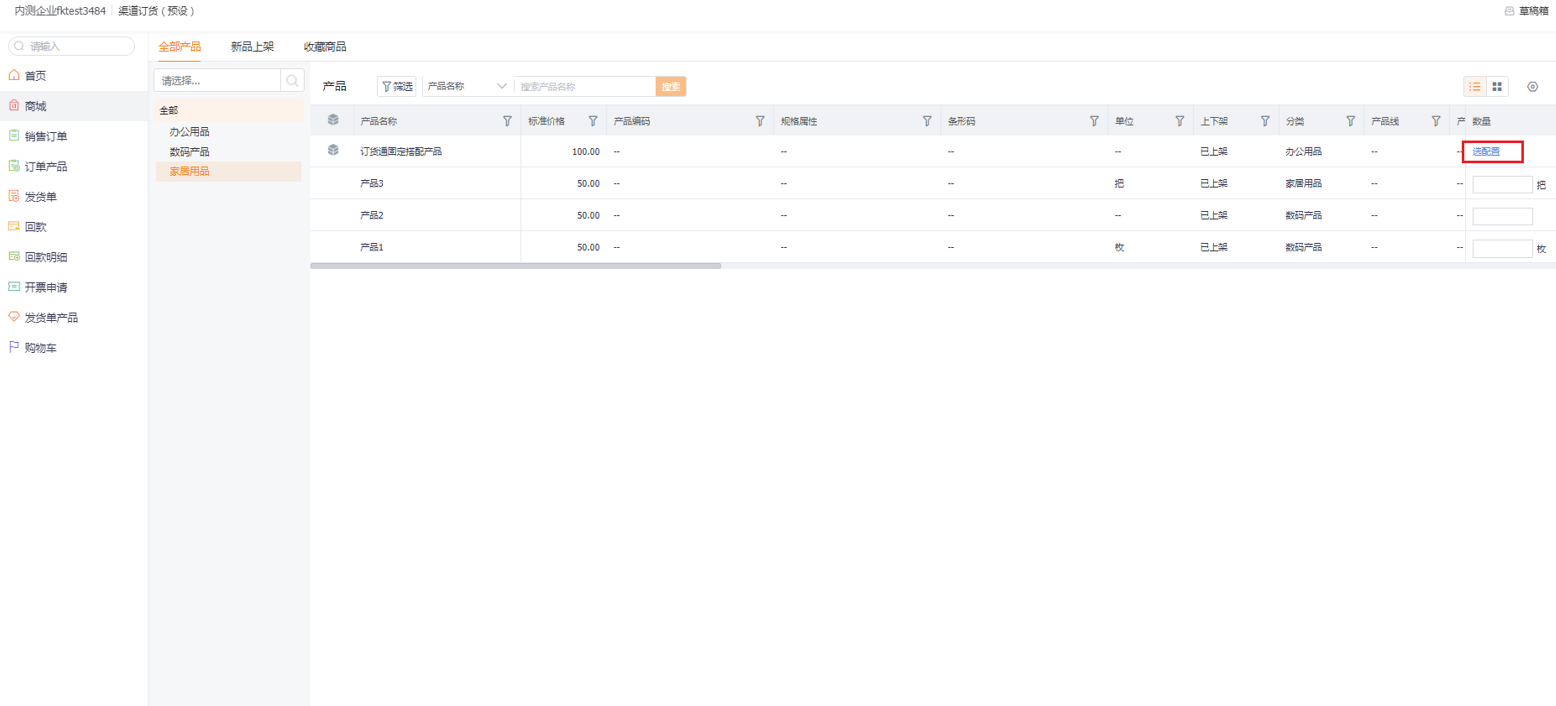1556x706 pixels.
Task: Click filter icon on 标准价格 column
Action: pyautogui.click(x=593, y=121)
